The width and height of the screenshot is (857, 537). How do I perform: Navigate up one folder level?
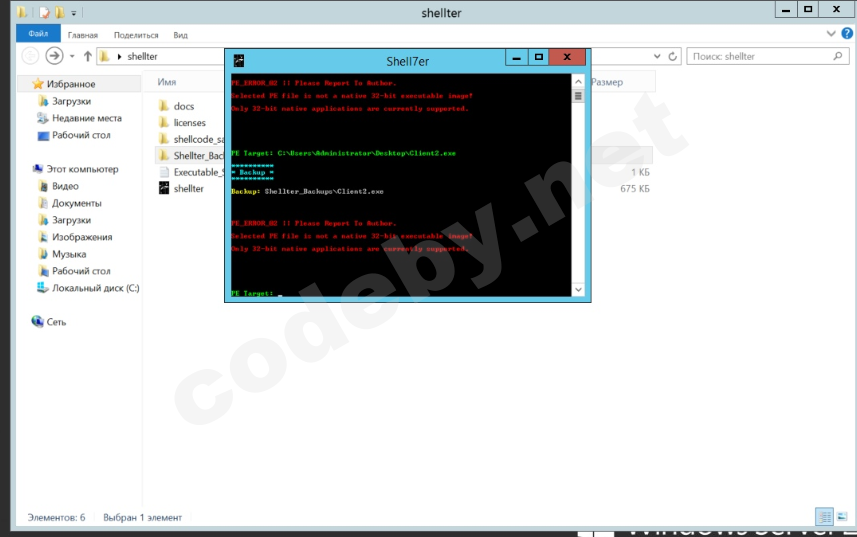(x=87, y=56)
